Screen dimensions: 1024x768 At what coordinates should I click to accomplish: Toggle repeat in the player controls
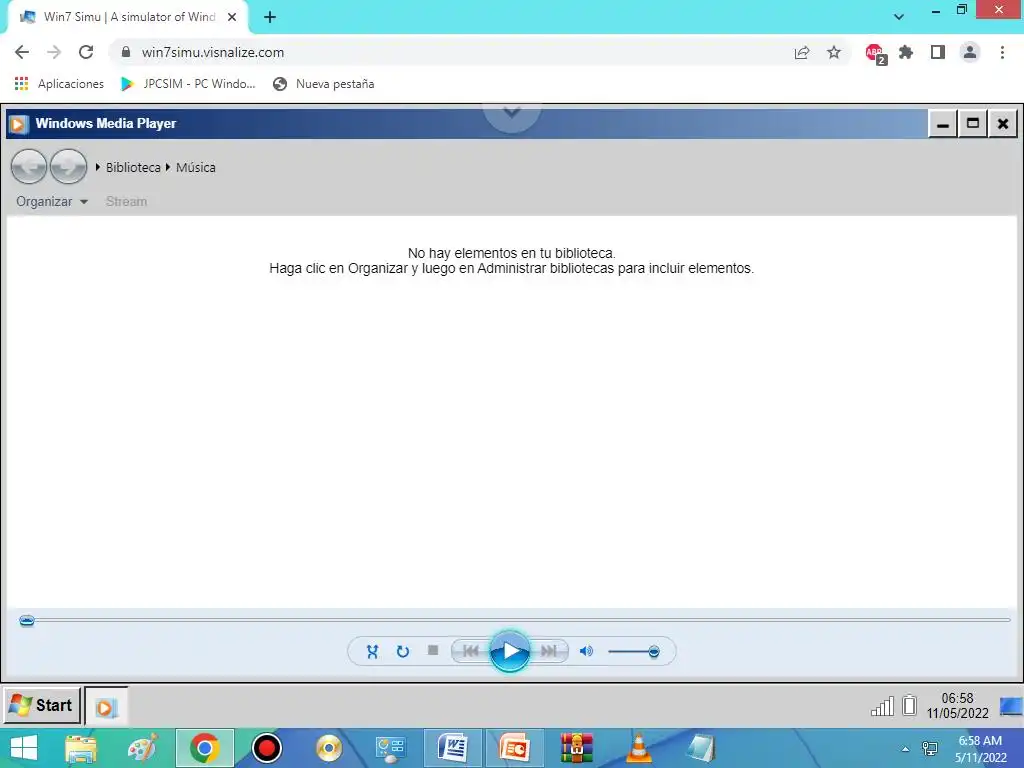click(x=403, y=652)
